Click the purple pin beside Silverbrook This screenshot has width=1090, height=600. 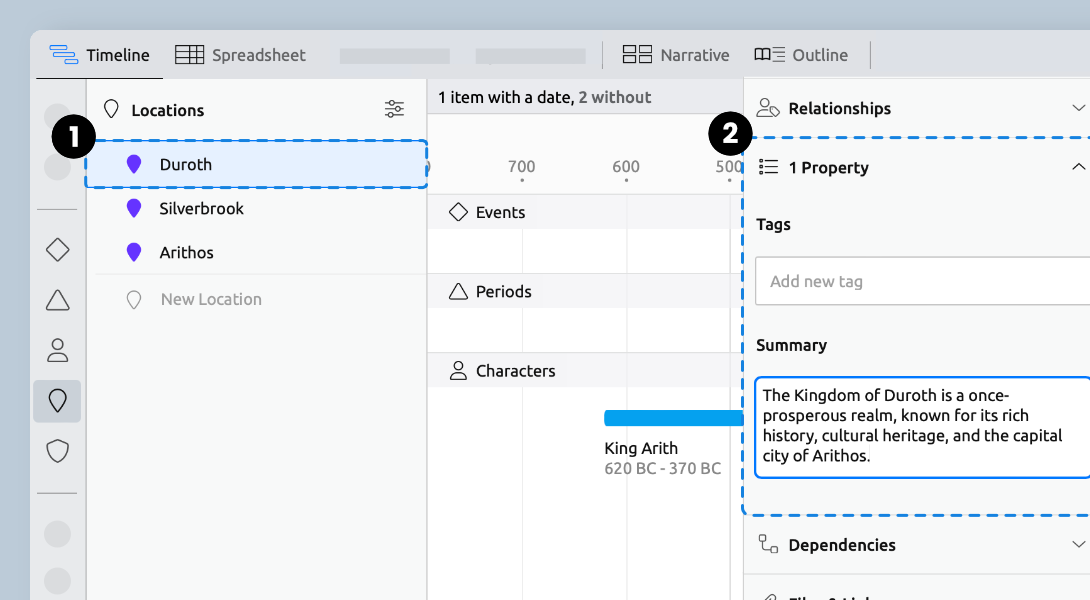coord(134,209)
